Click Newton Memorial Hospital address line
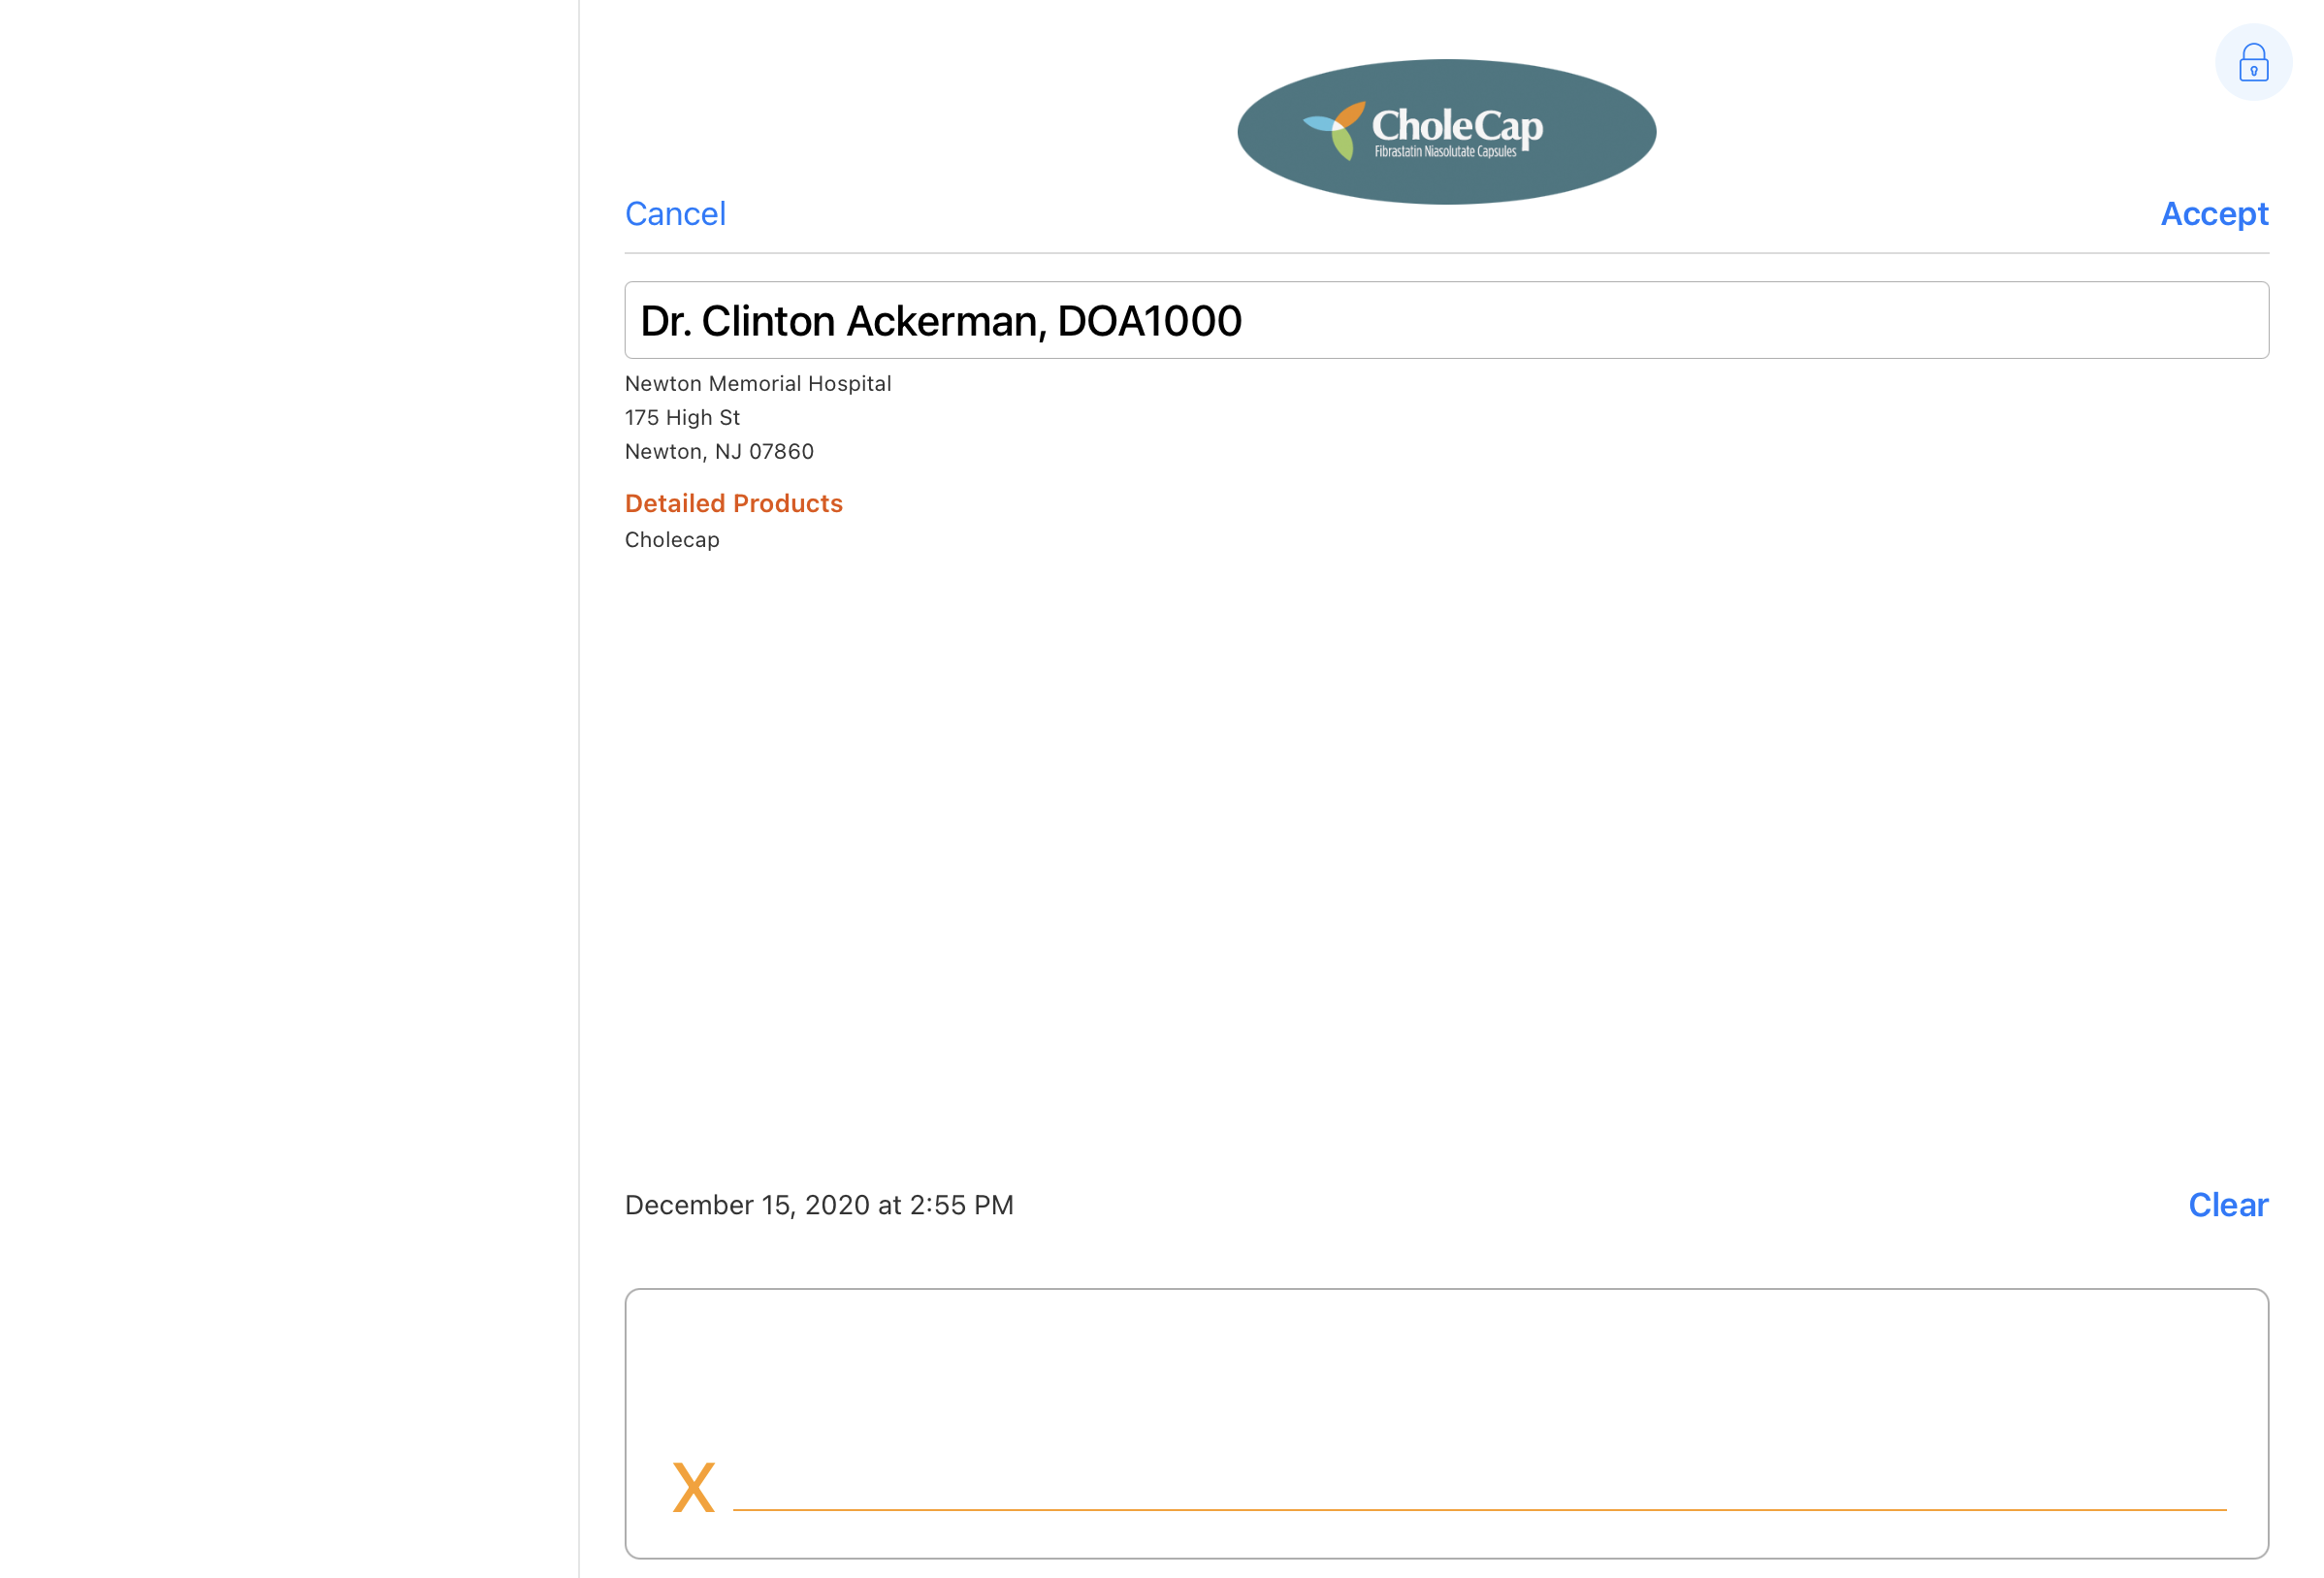Screen dimensions: 2324x1578 [x=757, y=384]
